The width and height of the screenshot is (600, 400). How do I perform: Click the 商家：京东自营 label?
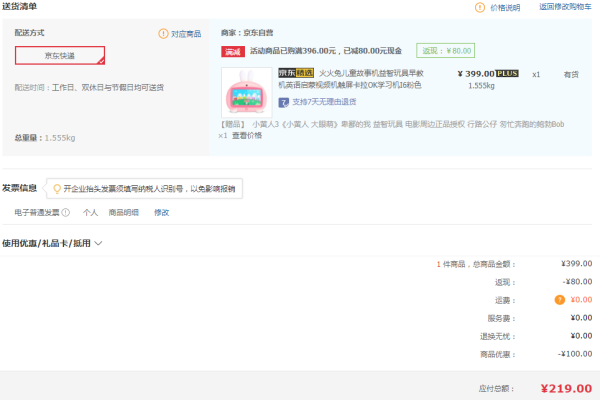247,33
